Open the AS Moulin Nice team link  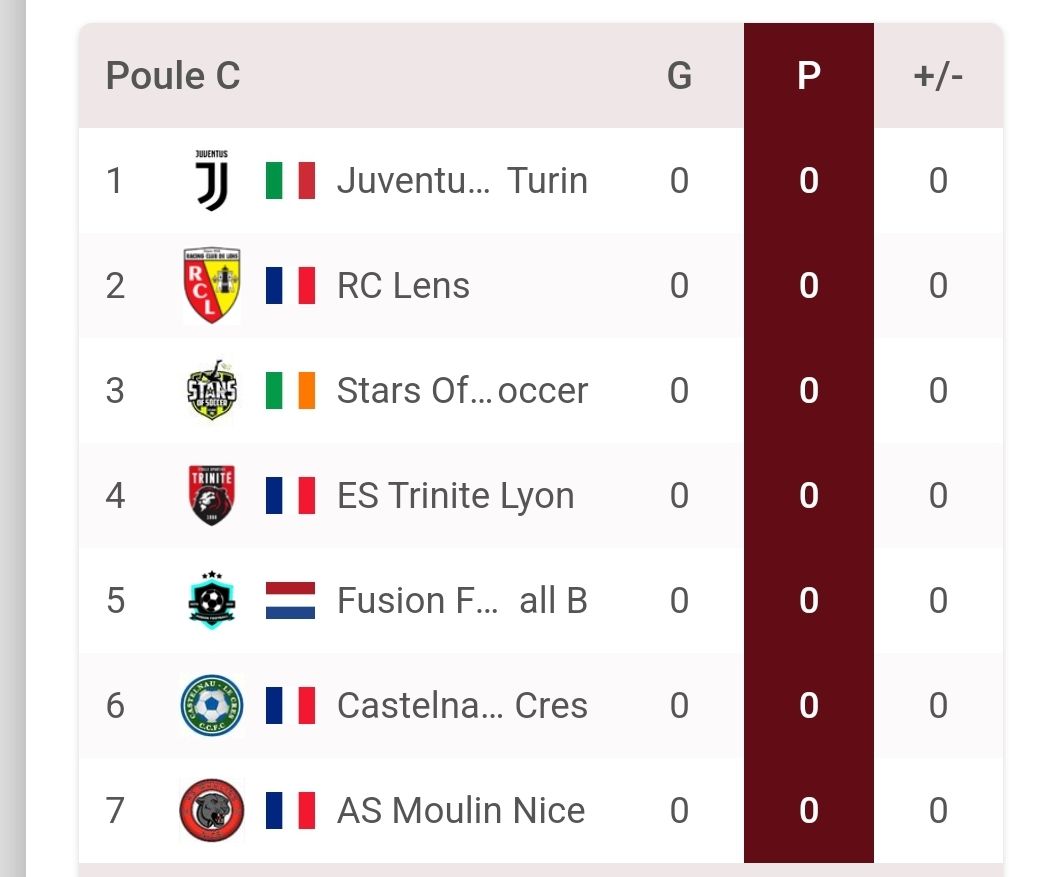(x=460, y=810)
